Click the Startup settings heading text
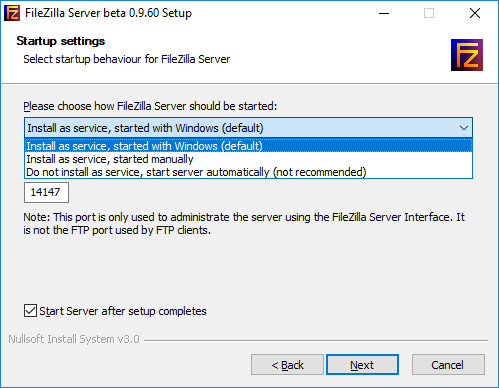 pos(61,41)
